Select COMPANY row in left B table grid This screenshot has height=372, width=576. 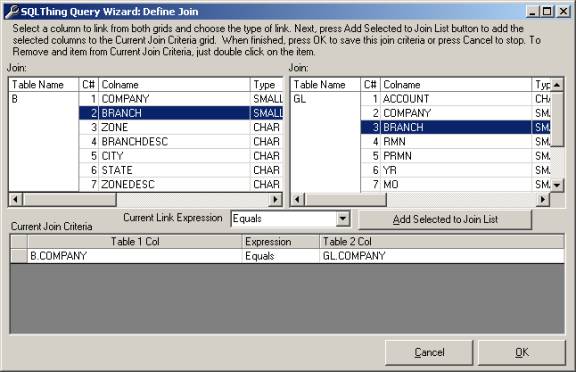(x=181, y=99)
